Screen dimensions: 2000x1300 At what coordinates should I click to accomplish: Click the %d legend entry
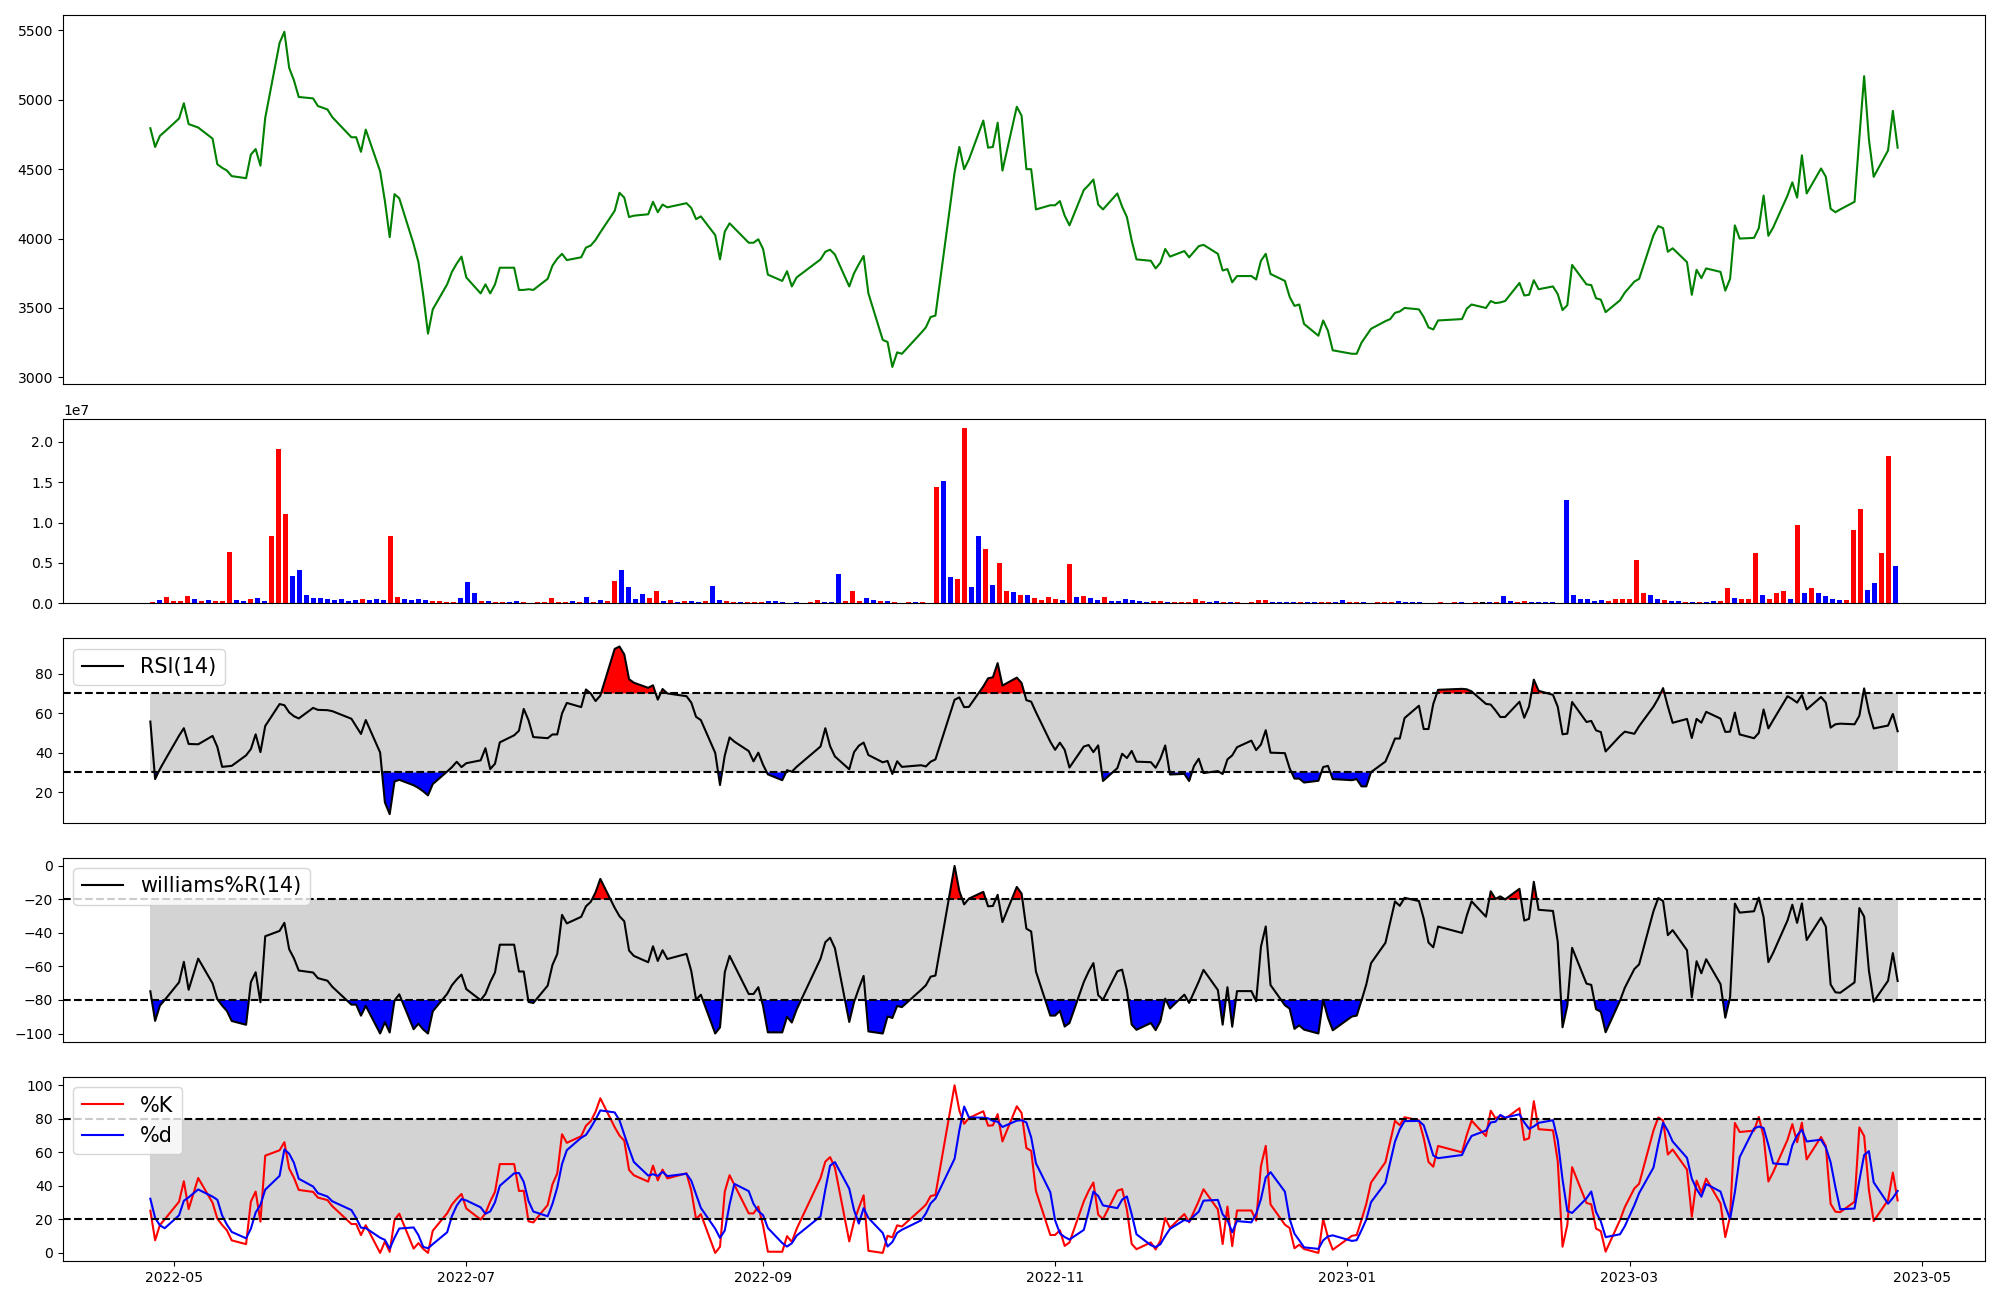pyautogui.click(x=156, y=1135)
